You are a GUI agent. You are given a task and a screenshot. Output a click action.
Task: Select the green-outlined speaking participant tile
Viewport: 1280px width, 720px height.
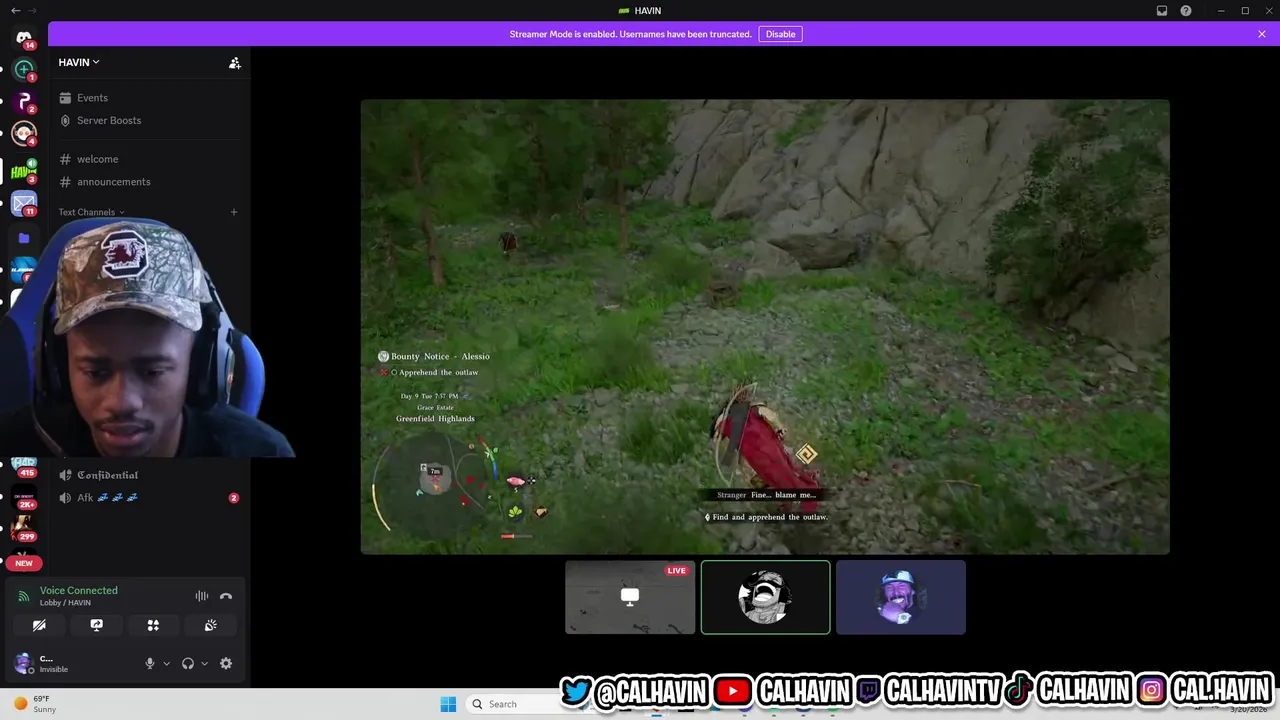click(765, 597)
